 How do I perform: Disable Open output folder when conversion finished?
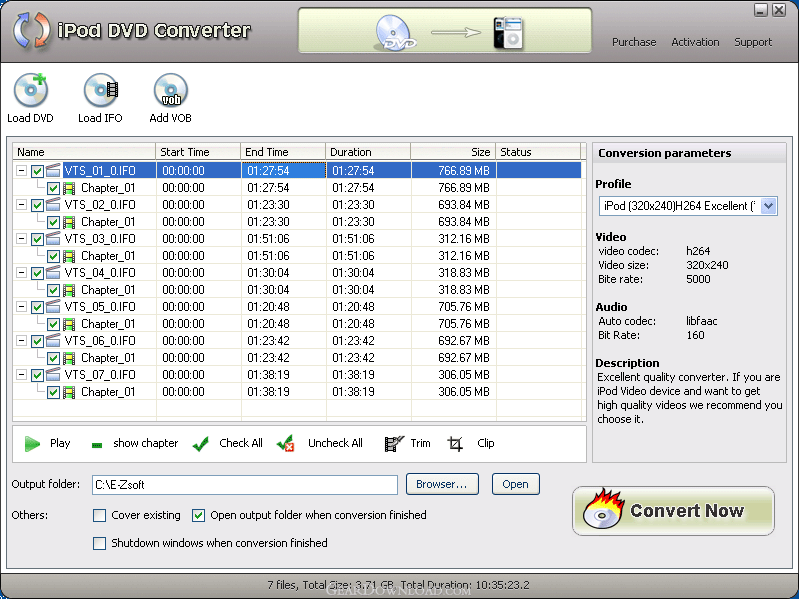point(198,515)
